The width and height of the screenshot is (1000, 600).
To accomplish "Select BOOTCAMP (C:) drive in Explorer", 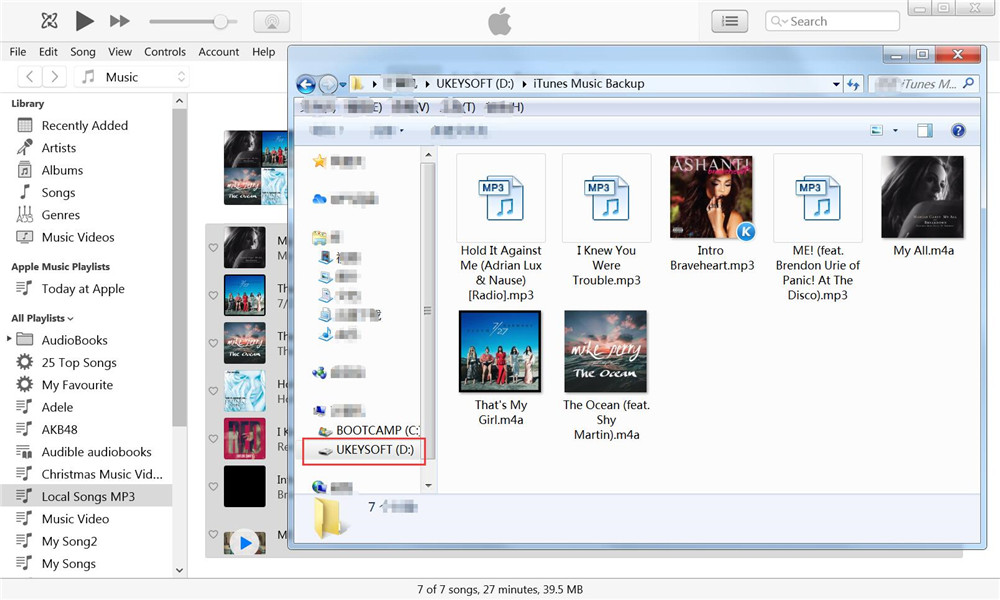I will [369, 430].
